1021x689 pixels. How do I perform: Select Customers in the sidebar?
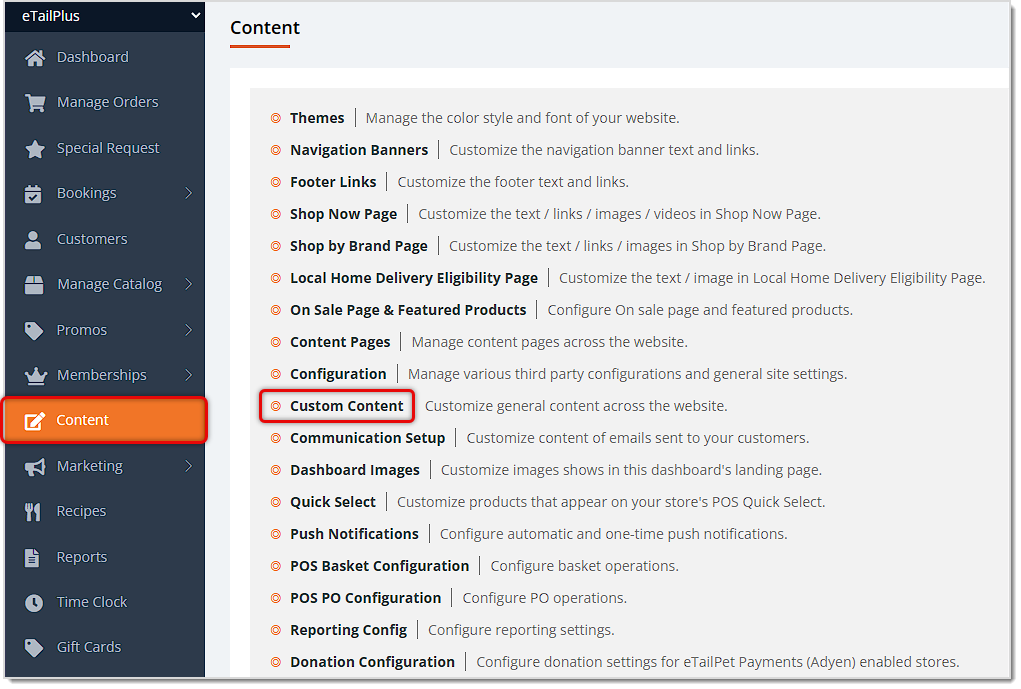pos(92,239)
